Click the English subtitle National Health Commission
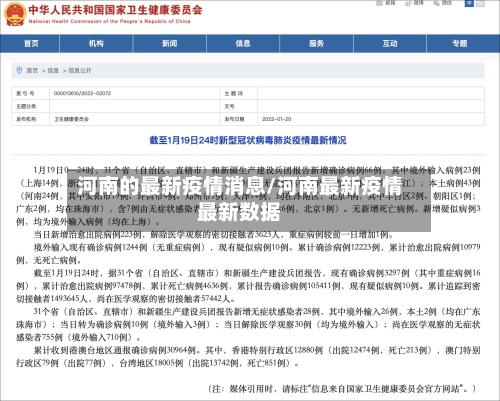Image resolution: width=500 pixels, height=401 pixels. pos(109,21)
